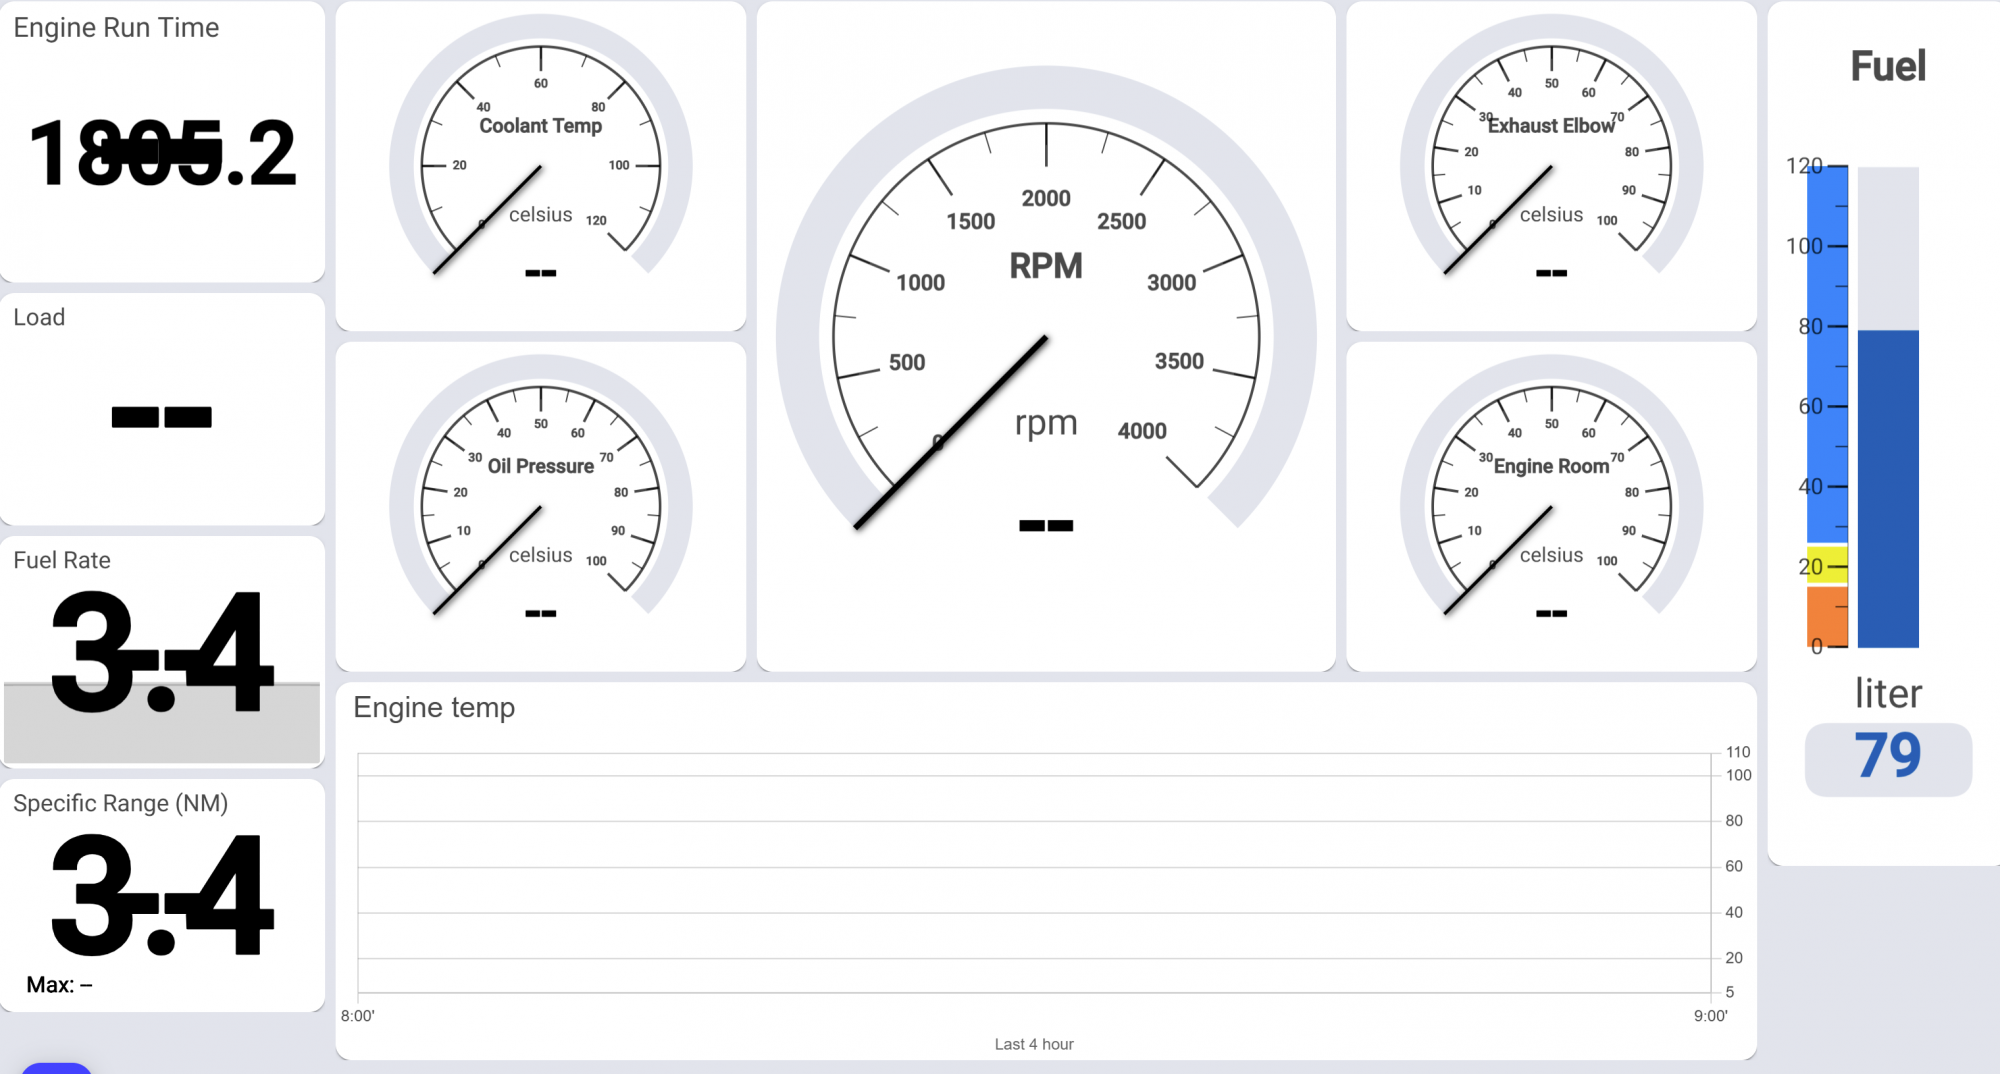Click the Last 4 hour chart label
Screen dimensions: 2000x1074
1034,1044
